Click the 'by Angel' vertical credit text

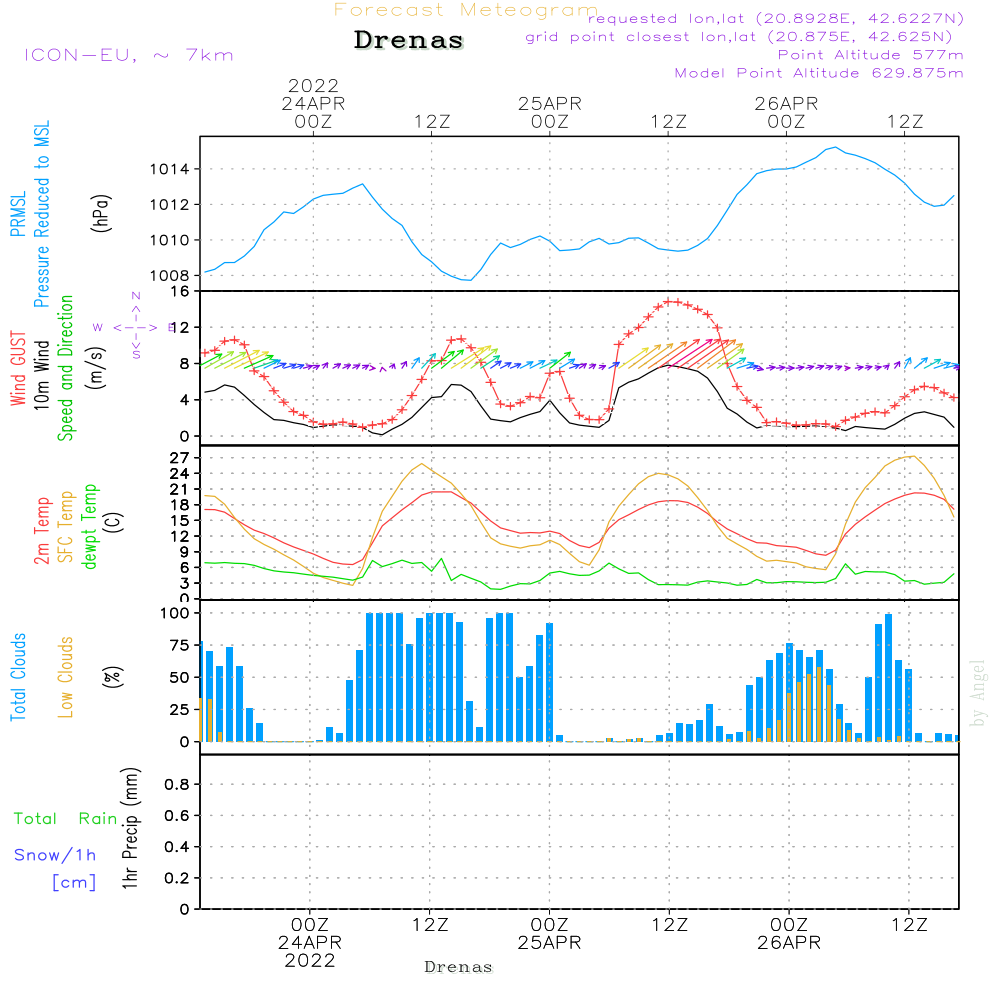978,693
